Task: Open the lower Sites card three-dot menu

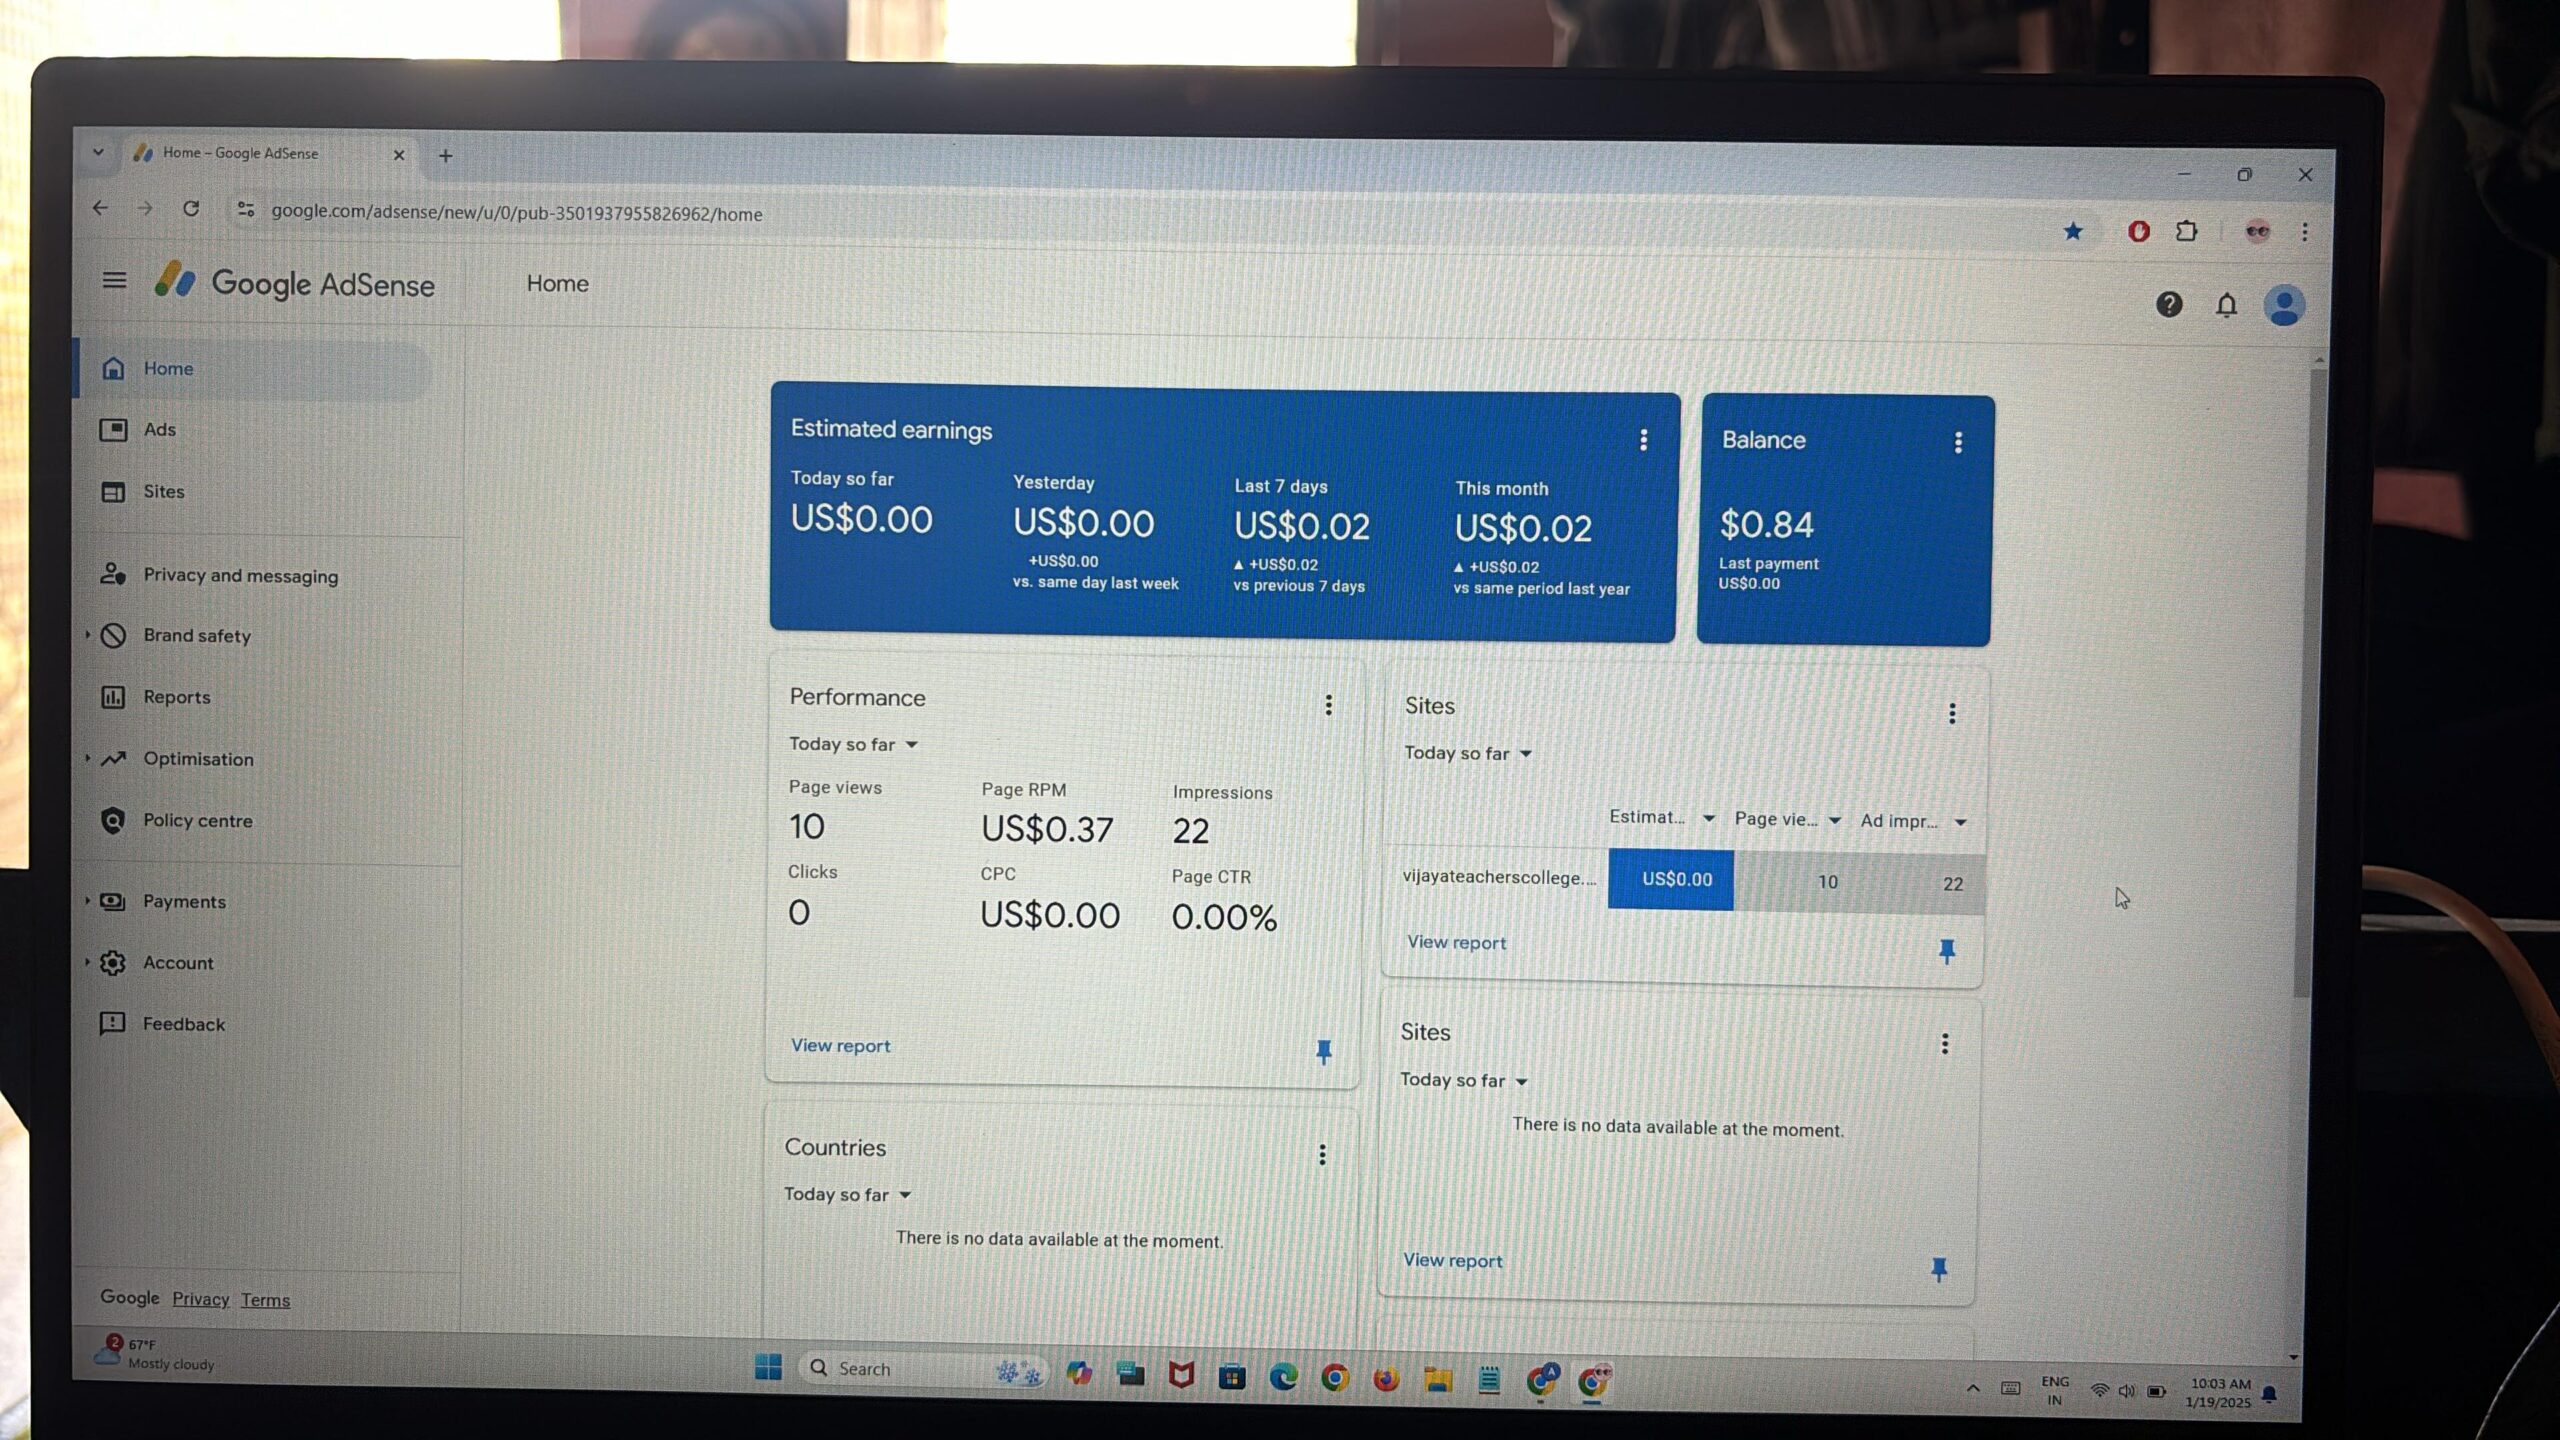Action: [1944, 1044]
